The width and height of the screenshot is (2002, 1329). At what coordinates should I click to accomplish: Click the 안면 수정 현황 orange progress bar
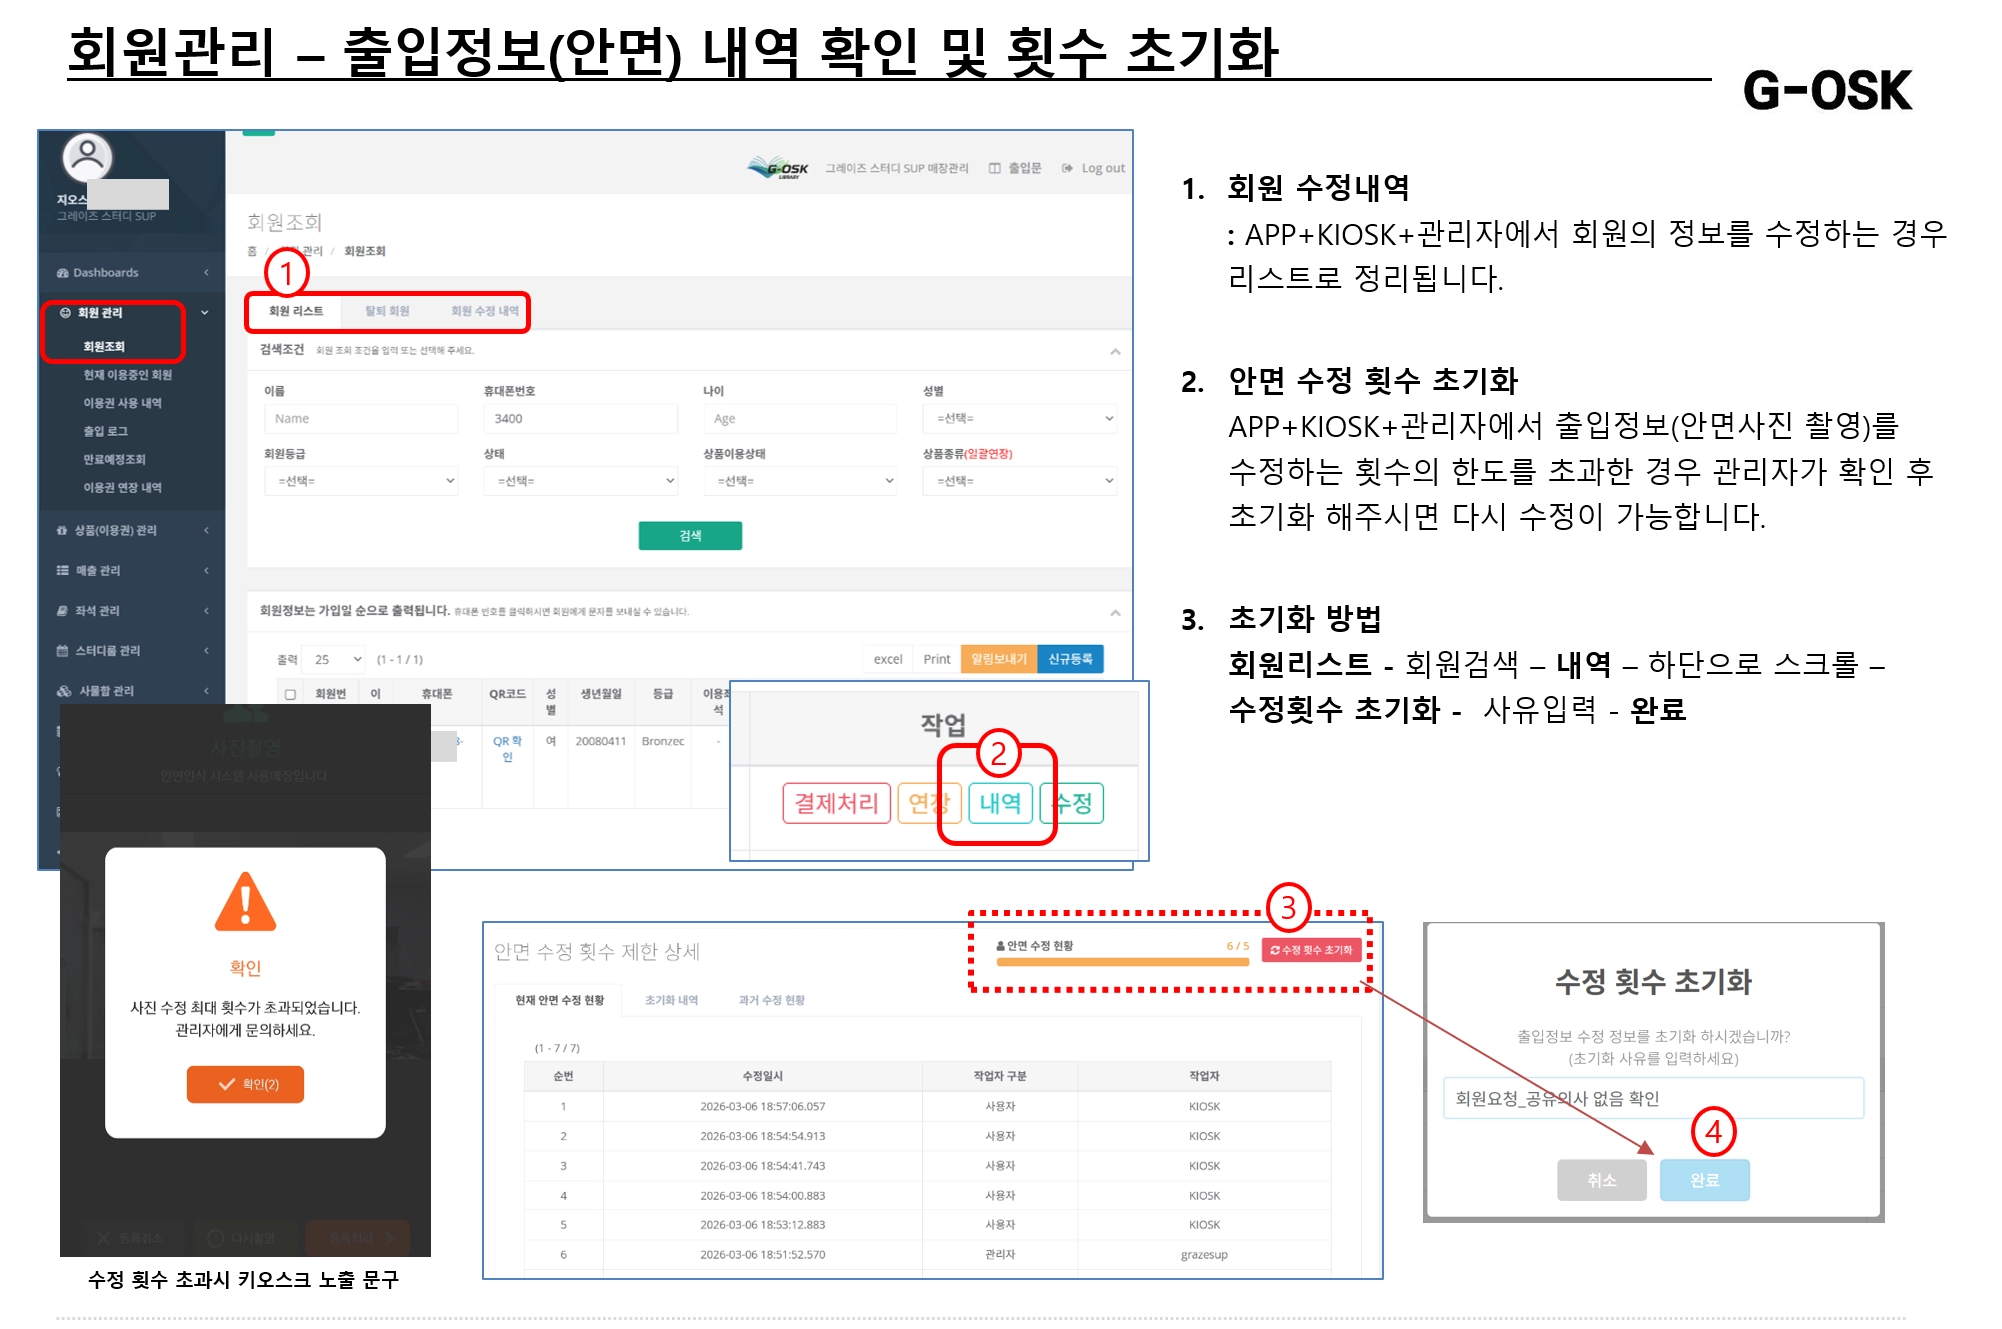tap(1122, 962)
